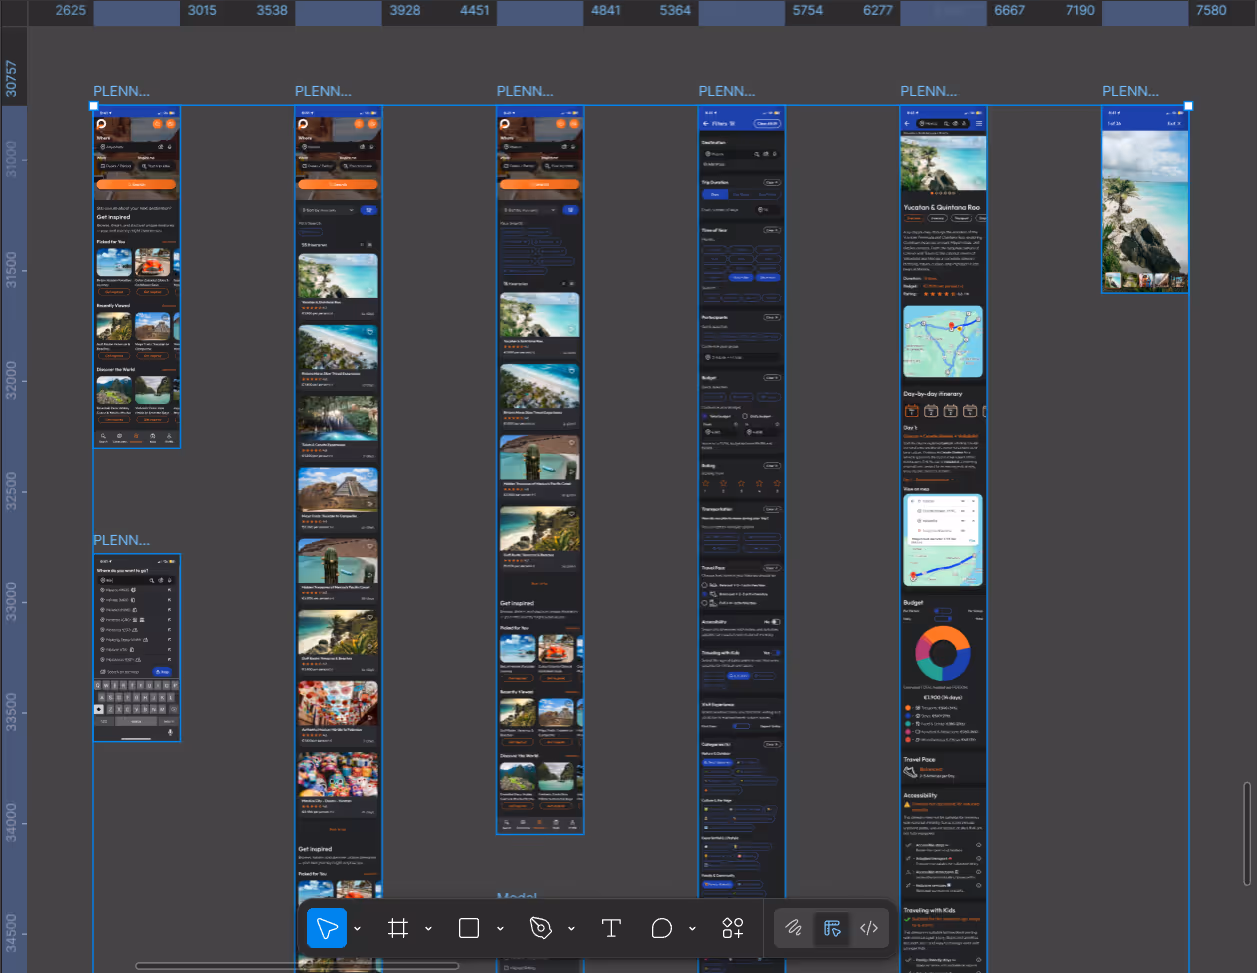Select the Pen tool

point(540,928)
